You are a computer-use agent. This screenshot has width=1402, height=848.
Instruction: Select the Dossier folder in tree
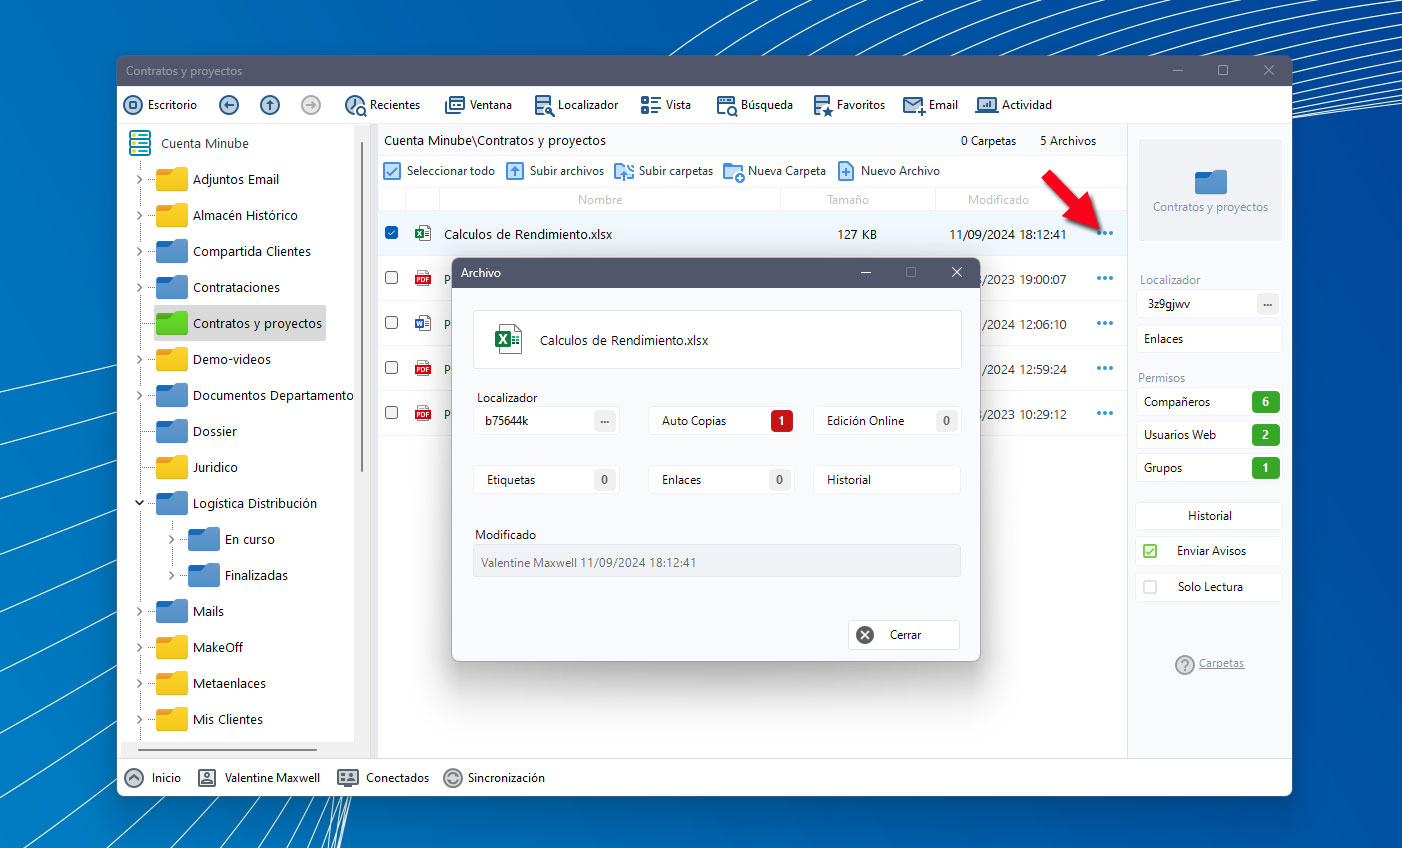197,432
